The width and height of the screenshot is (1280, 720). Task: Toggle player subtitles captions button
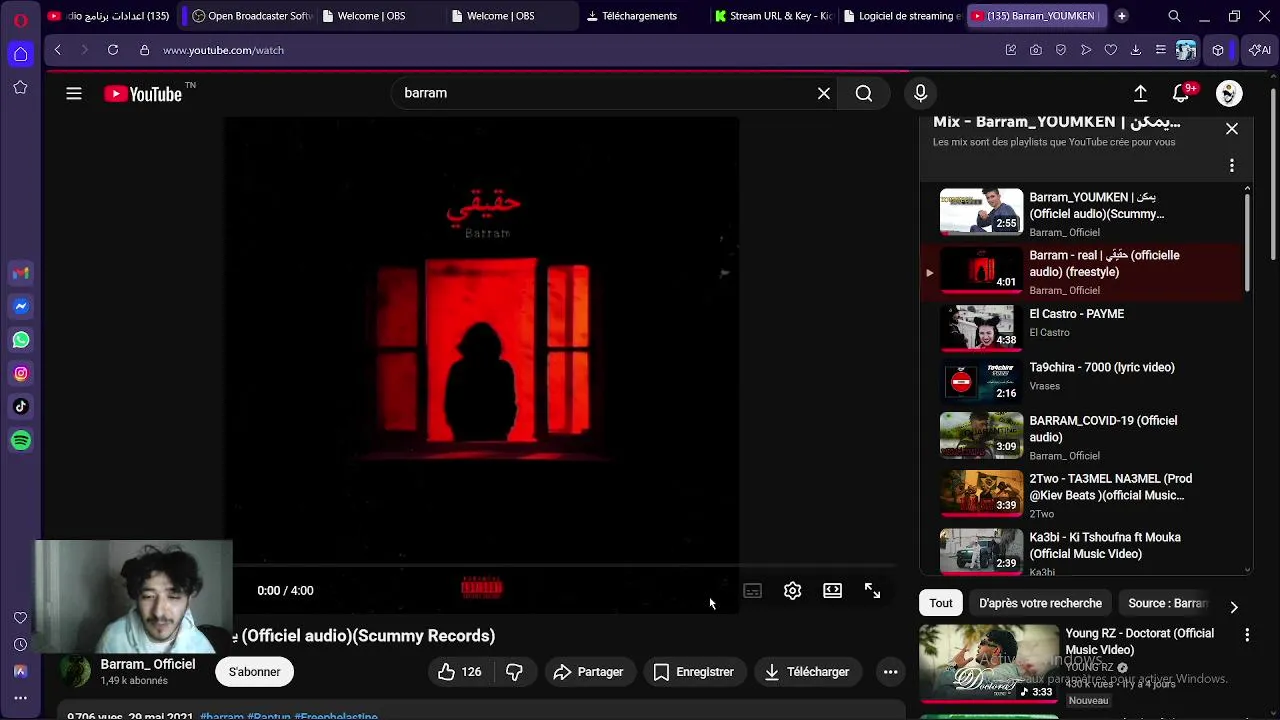(x=753, y=591)
